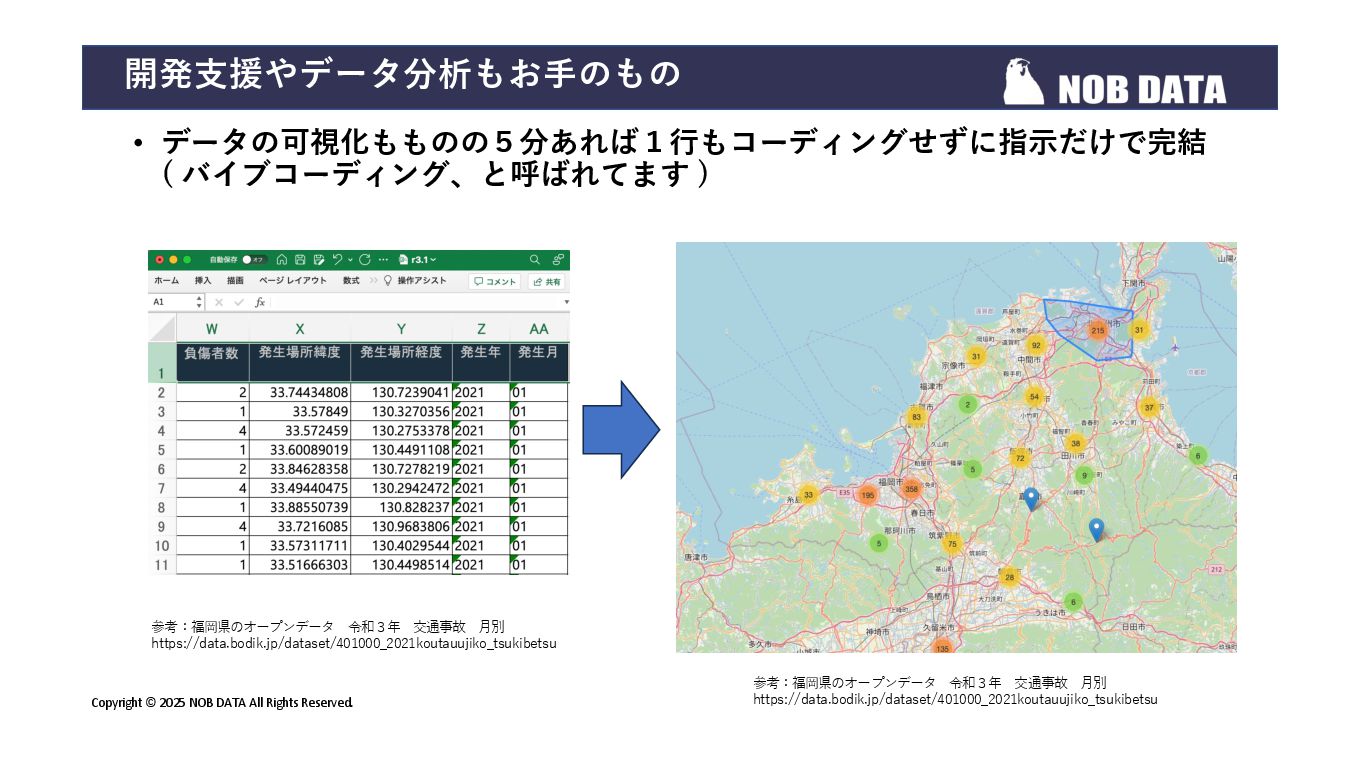Click the Undo arrow icon
1361x765 pixels.
(x=337, y=259)
